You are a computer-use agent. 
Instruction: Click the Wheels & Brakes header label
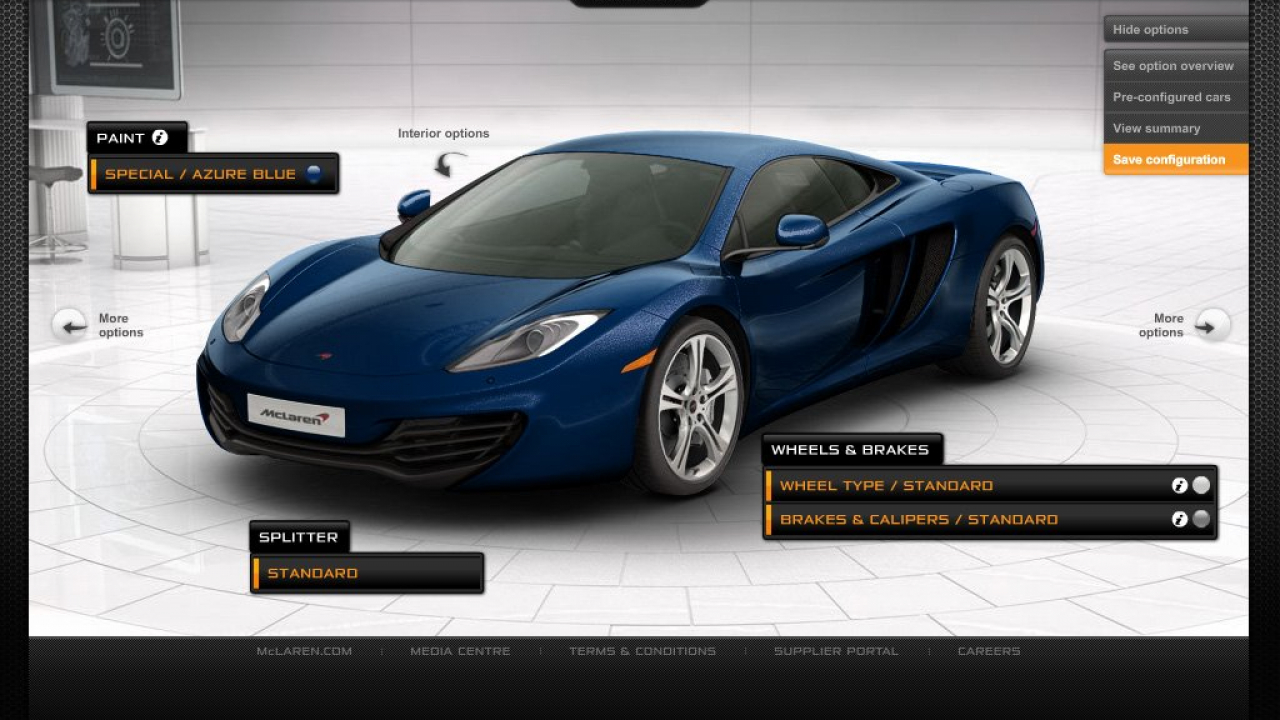[850, 450]
